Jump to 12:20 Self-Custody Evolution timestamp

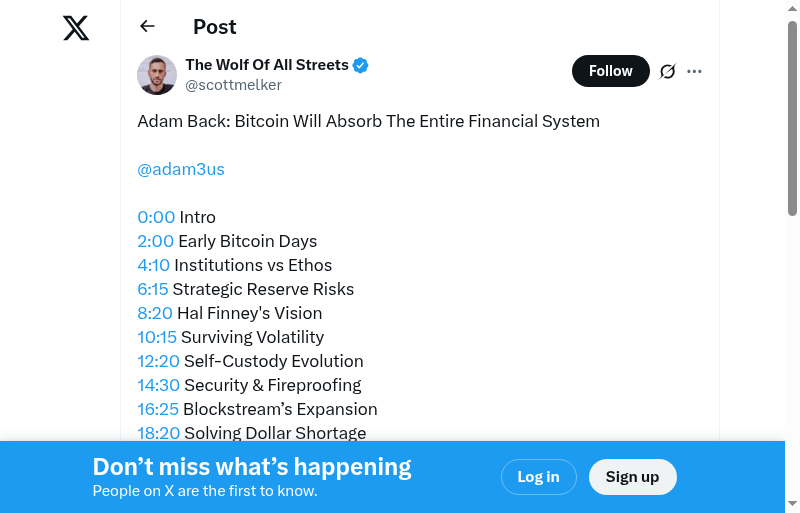coord(158,361)
